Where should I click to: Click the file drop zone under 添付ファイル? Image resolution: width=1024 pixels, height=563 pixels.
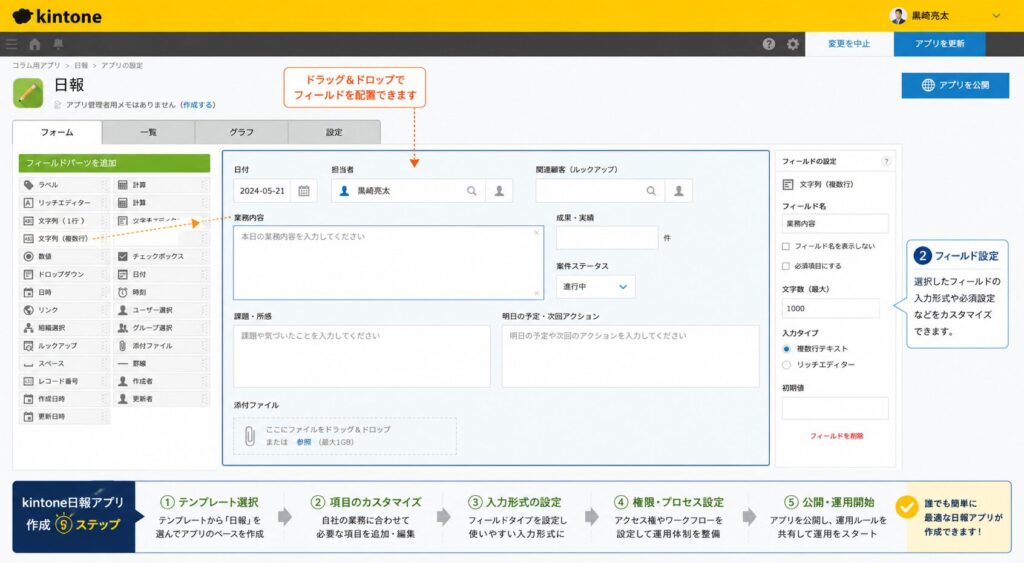pos(345,436)
